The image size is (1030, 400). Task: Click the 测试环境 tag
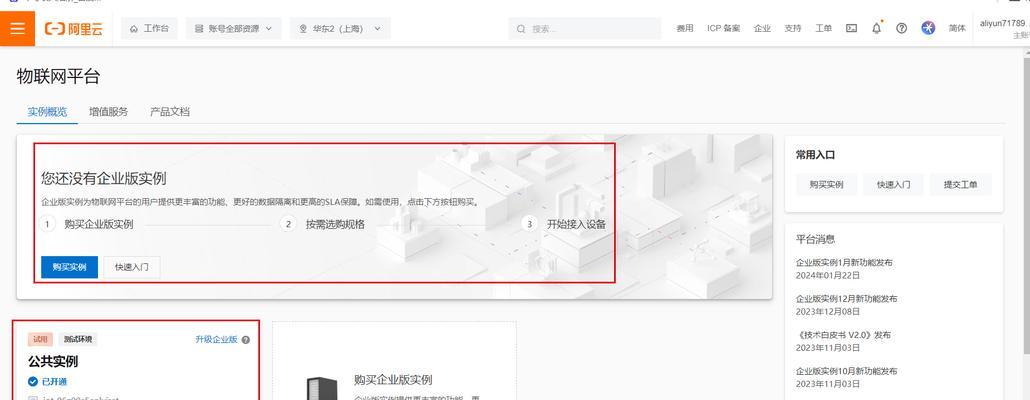pos(78,340)
